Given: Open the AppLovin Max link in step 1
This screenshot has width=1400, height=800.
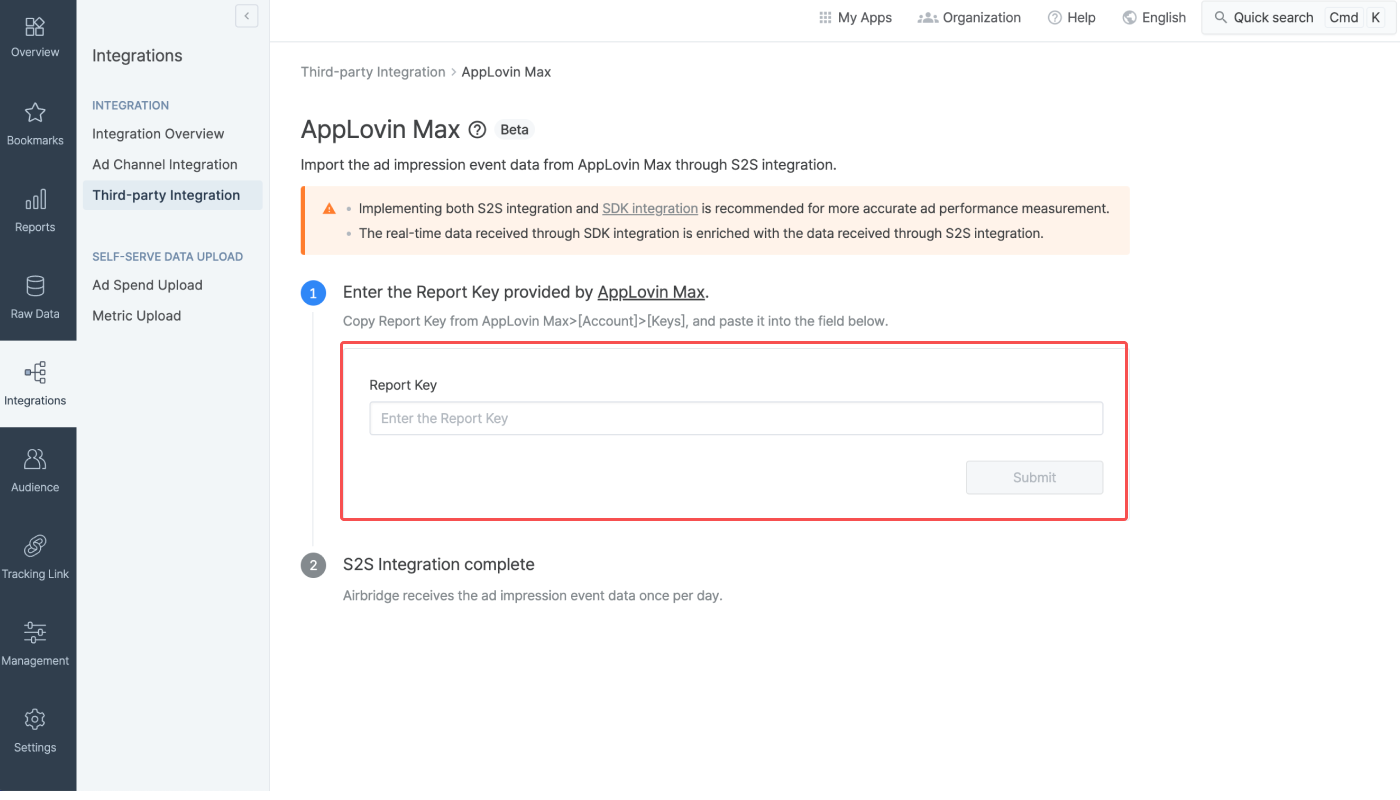Looking at the screenshot, I should pos(651,292).
